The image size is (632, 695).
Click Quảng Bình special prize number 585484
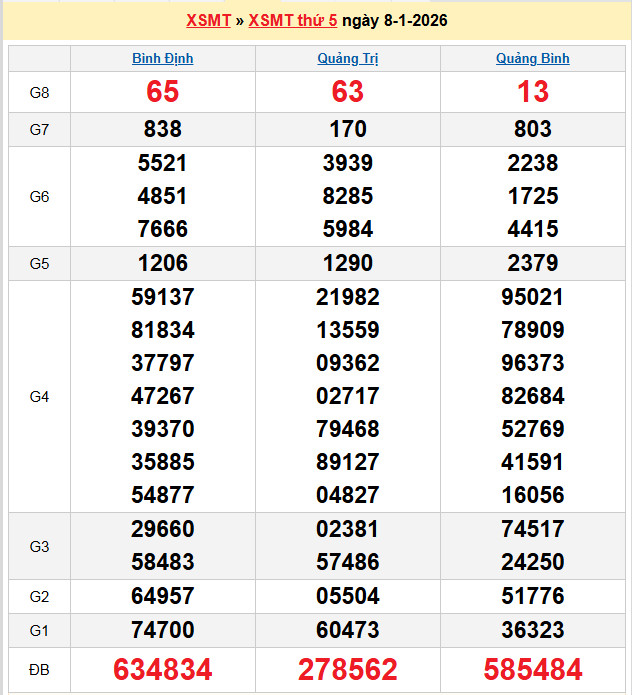pos(532,669)
